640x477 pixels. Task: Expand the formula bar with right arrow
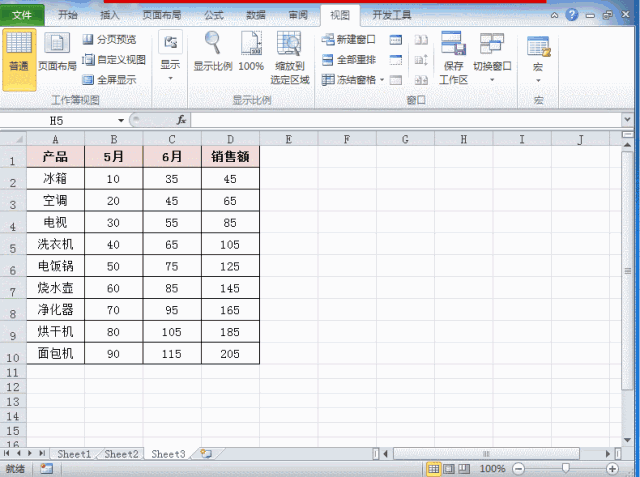click(x=627, y=120)
